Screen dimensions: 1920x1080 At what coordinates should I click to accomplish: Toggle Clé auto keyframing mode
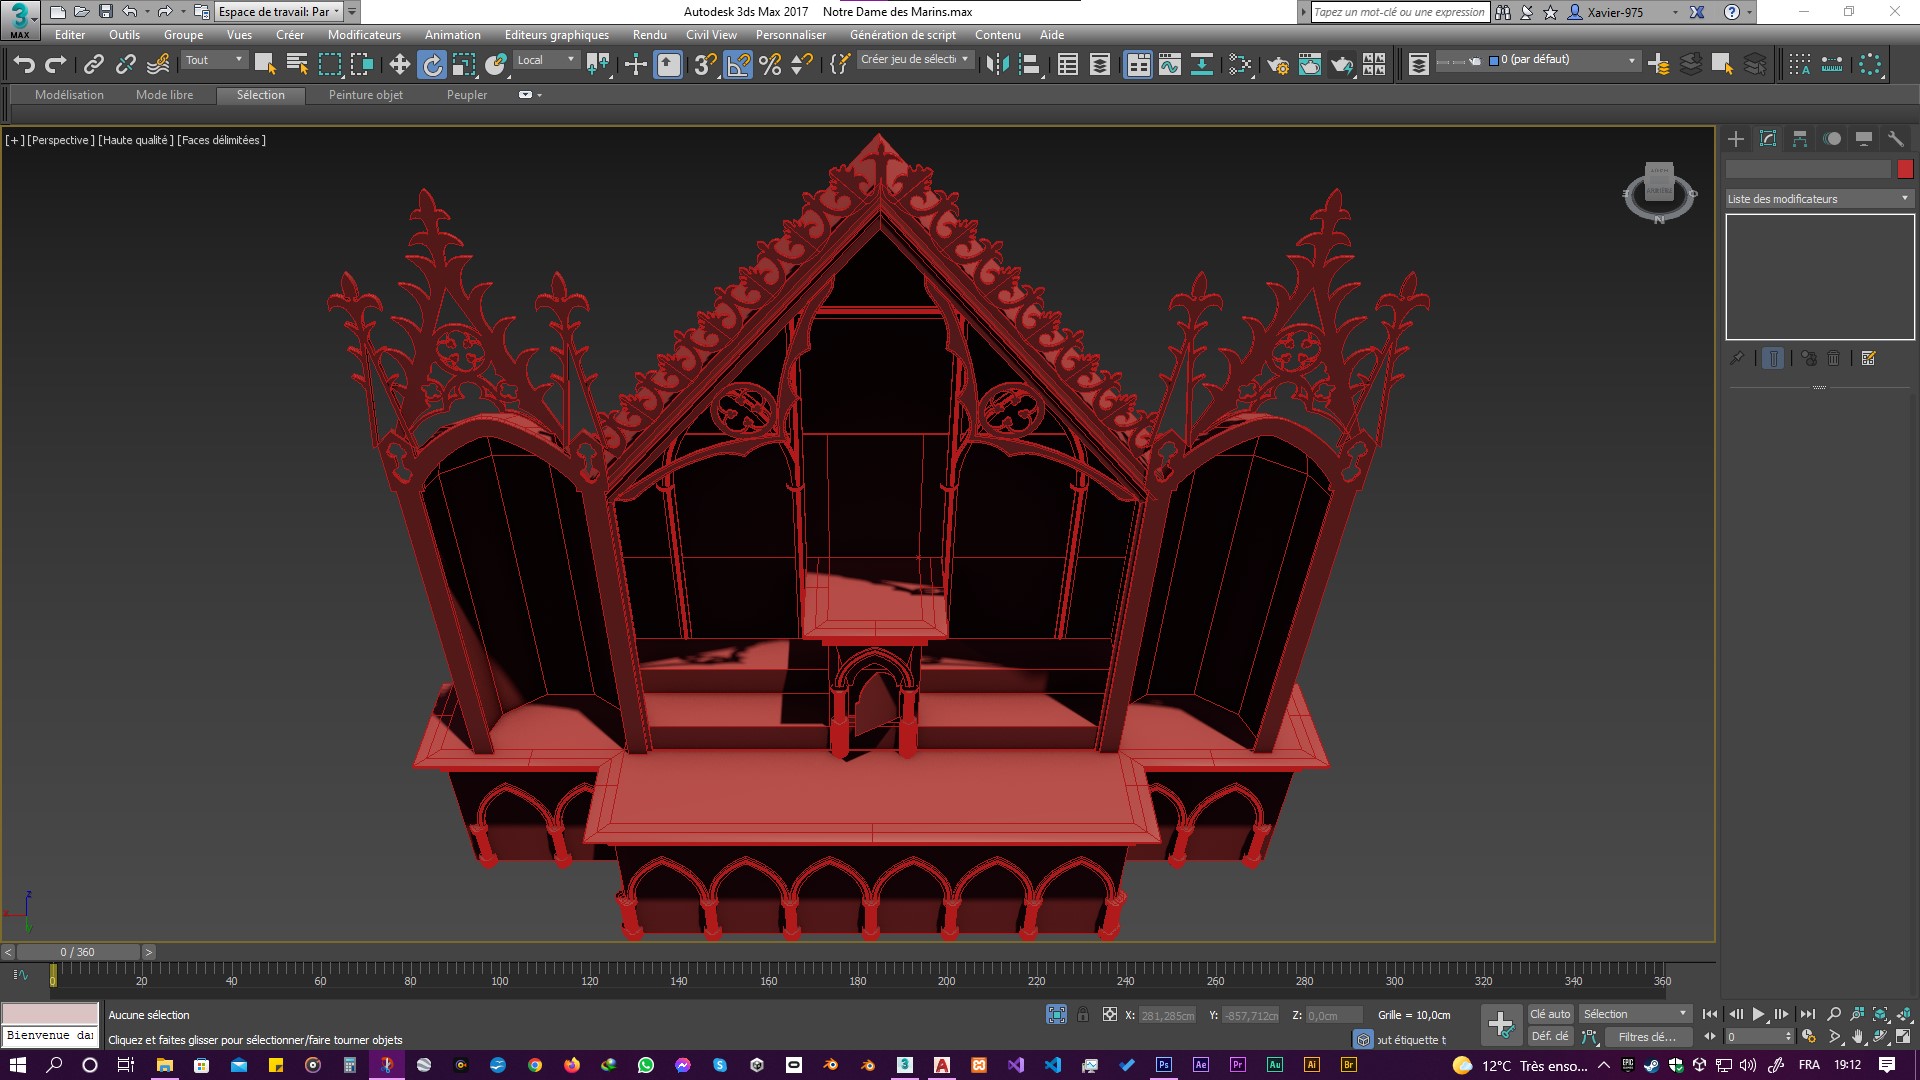pos(1550,1014)
